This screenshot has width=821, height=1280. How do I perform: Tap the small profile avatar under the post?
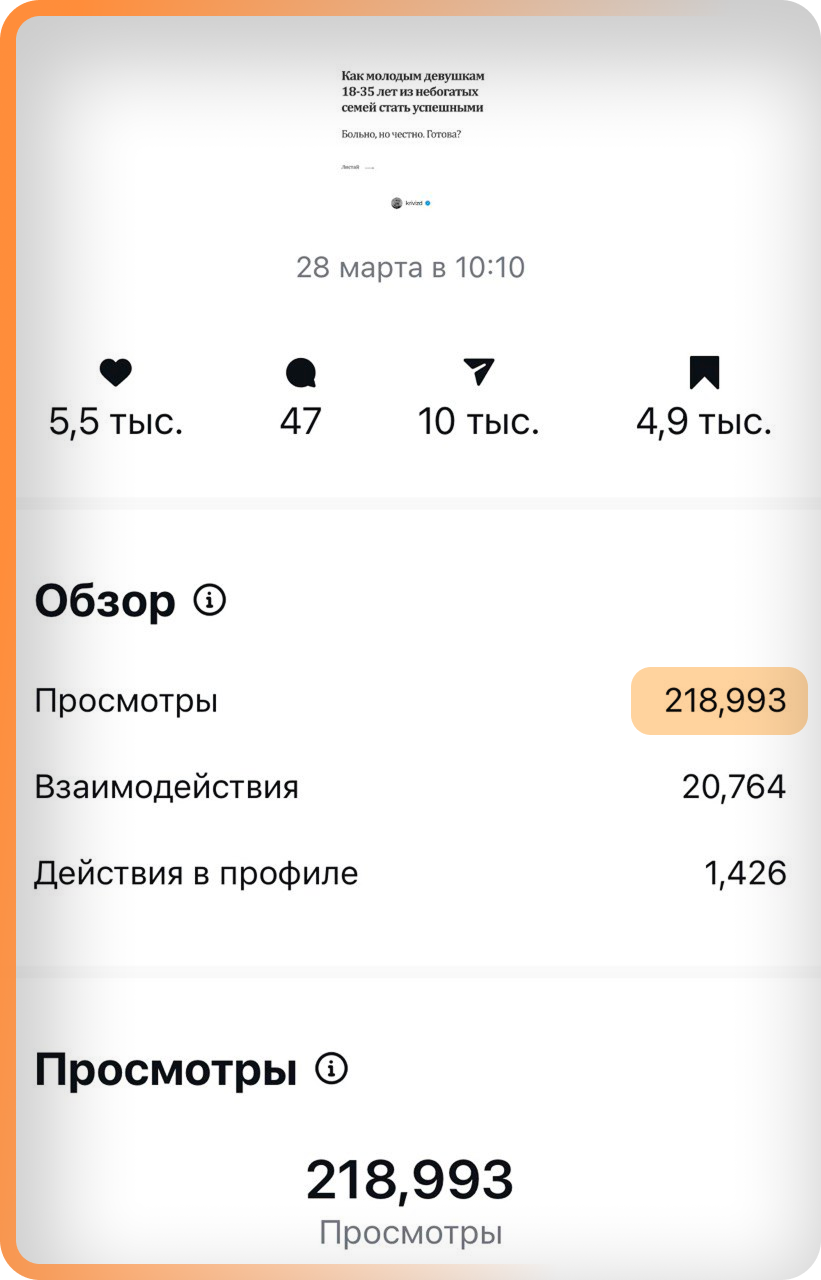tap(397, 203)
